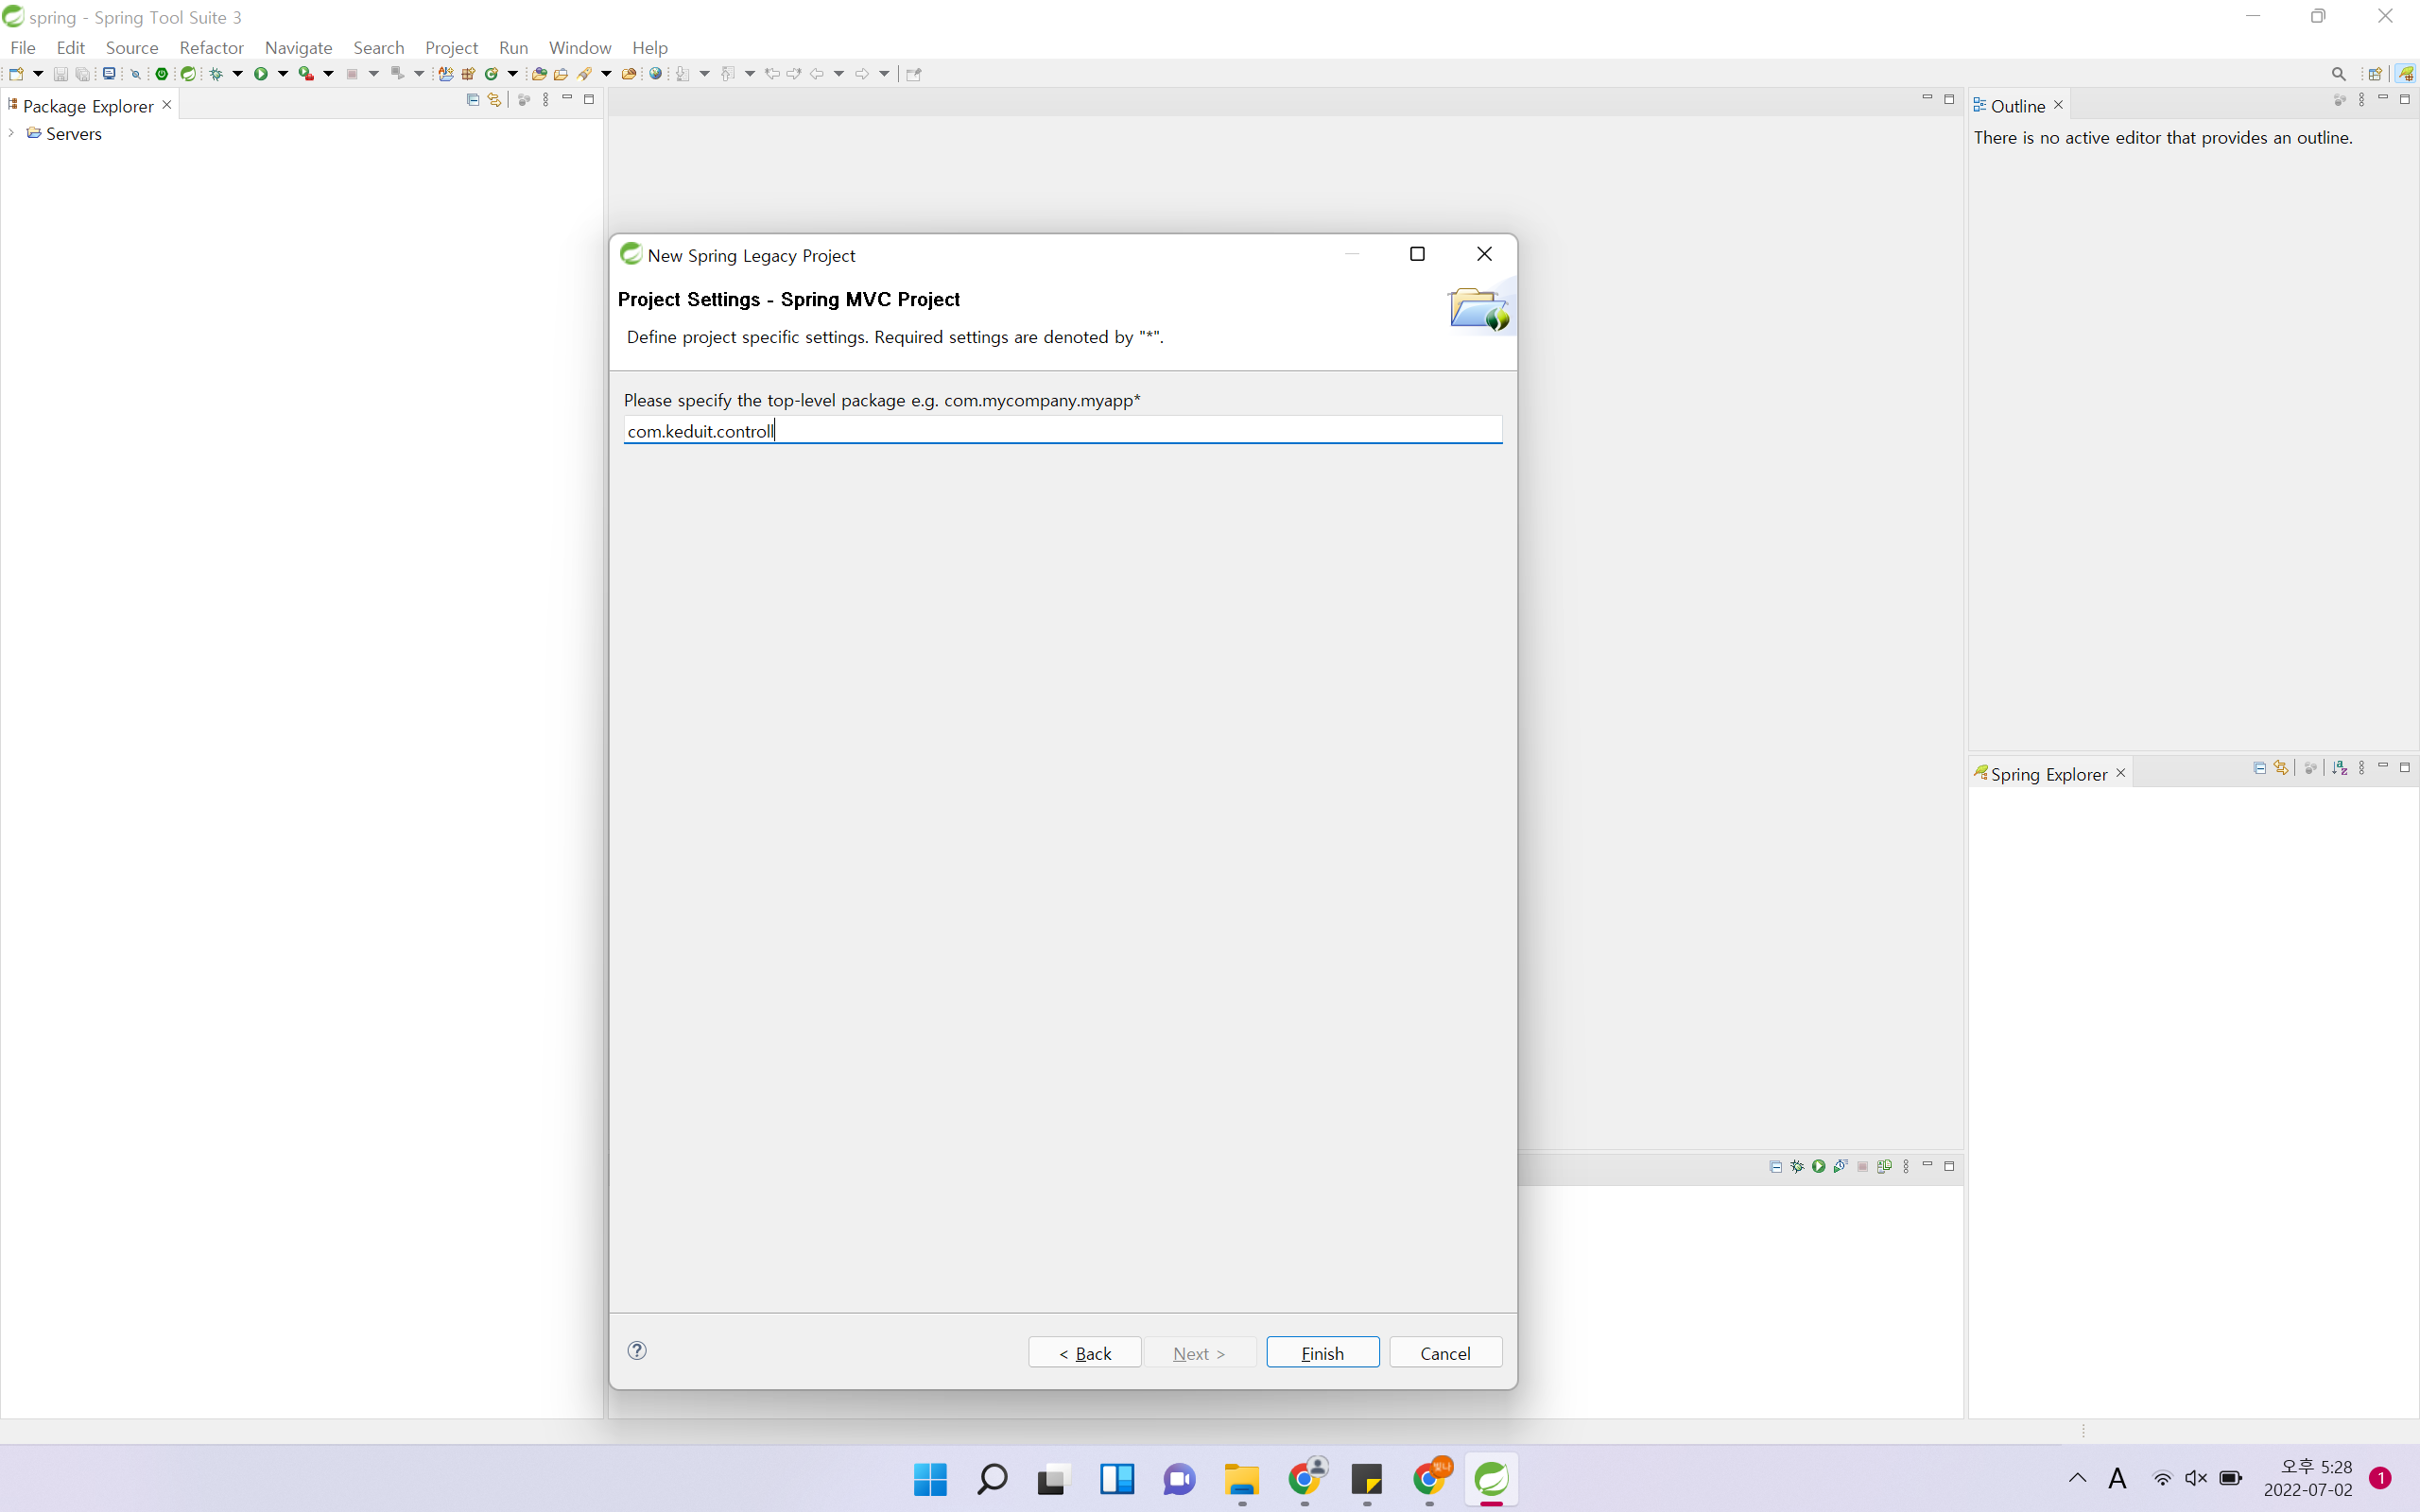
Task: Go to the previous page with Back
Action: coord(1084,1352)
